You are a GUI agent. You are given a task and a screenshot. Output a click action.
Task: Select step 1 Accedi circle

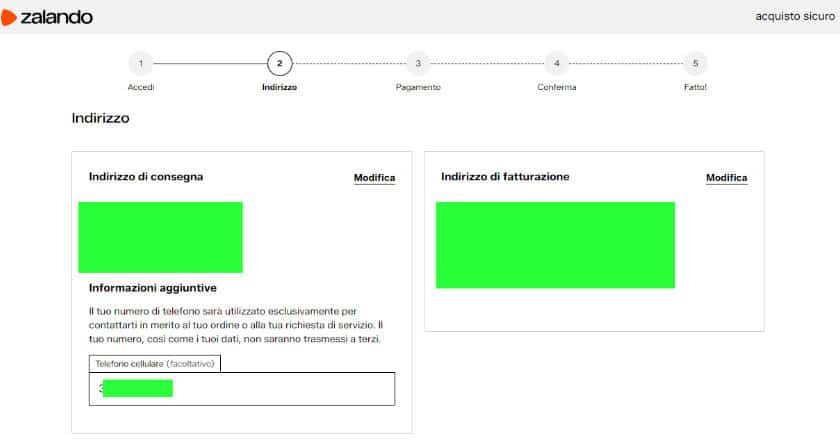141,64
